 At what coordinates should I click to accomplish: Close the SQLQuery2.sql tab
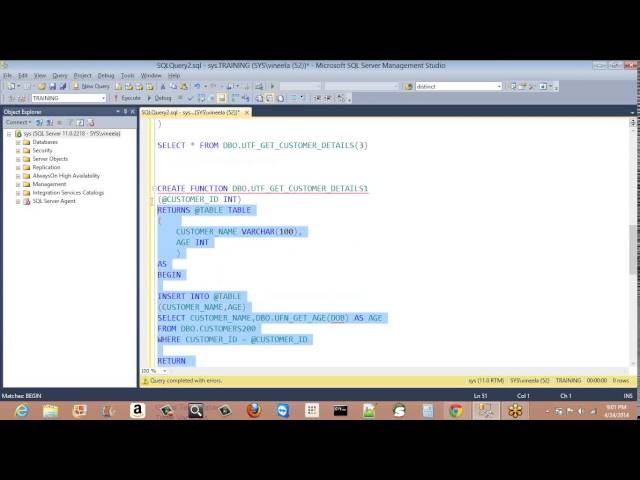point(247,112)
